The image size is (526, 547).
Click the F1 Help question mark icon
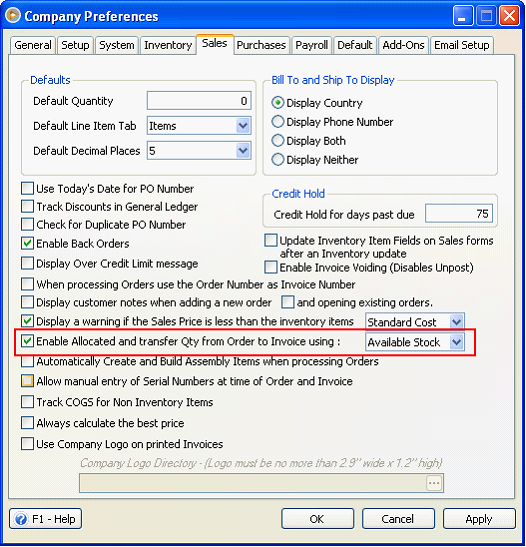(21, 519)
